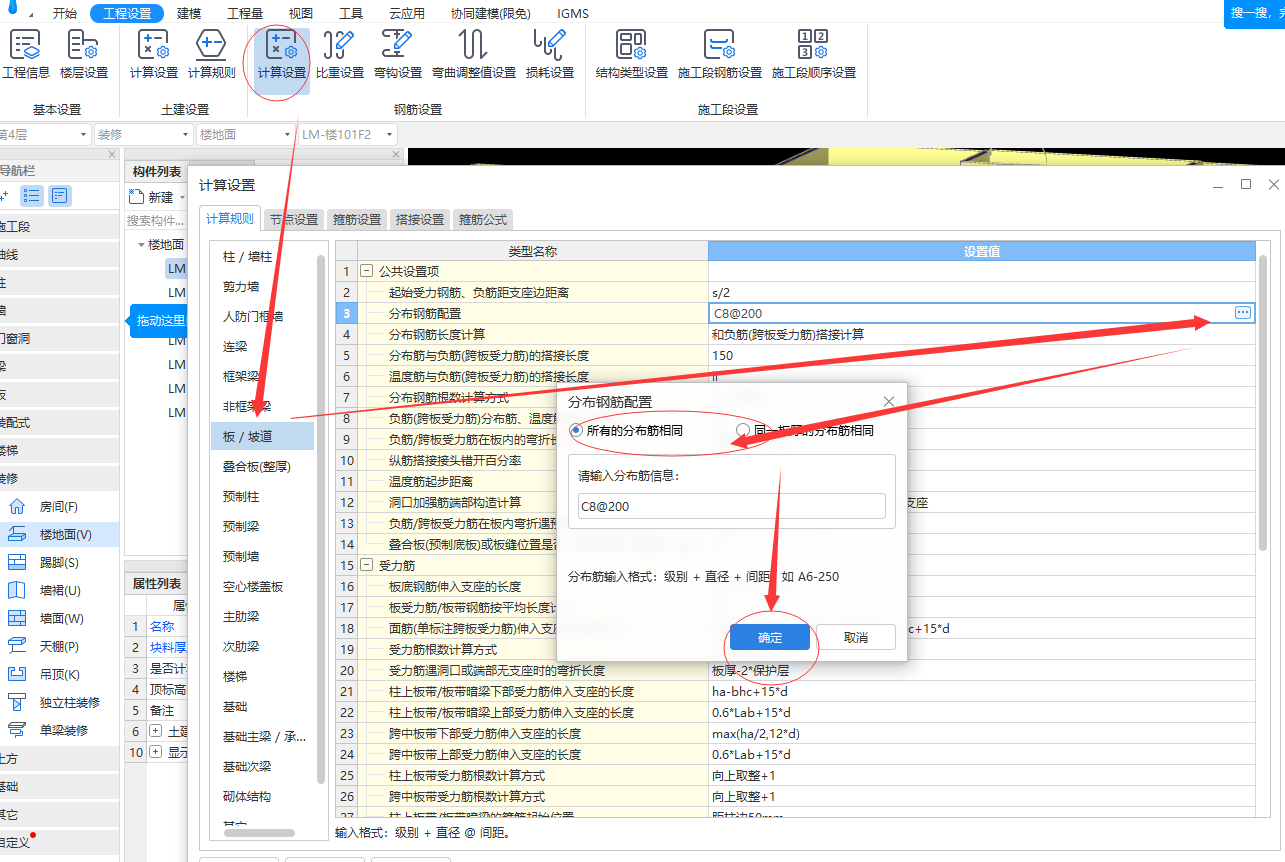Open 比重设置 rebar weight settings

coord(340,54)
